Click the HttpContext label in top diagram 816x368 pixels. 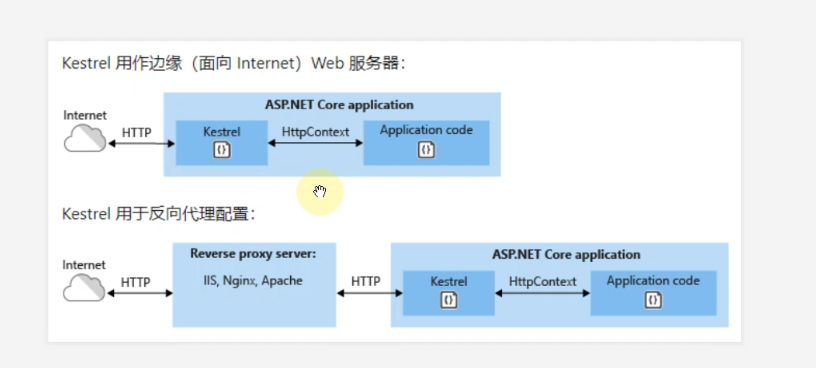(x=315, y=132)
